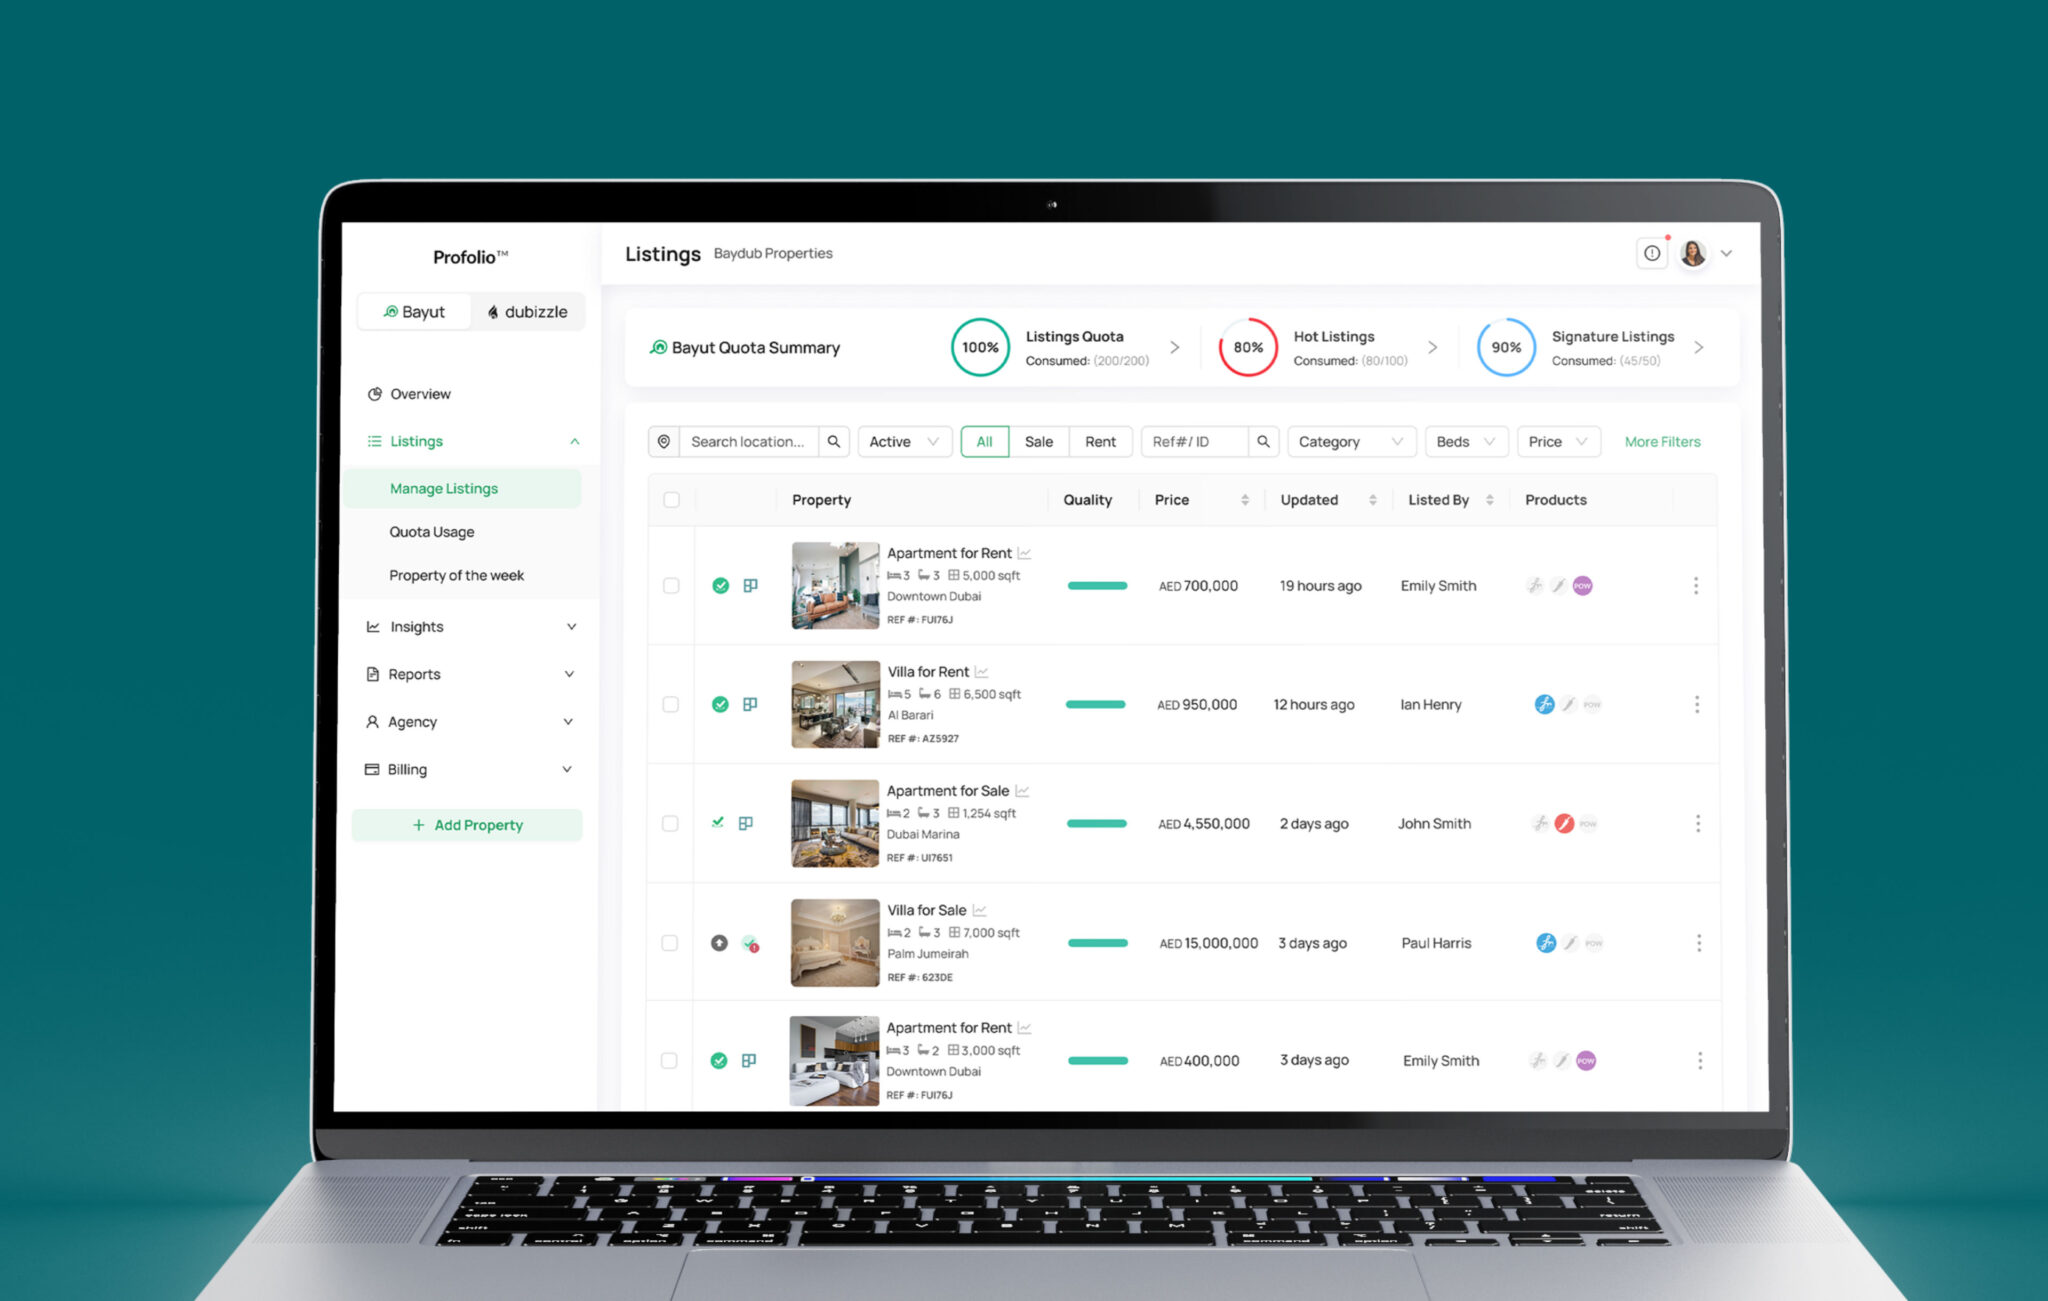Collapse the Listings sidebar section

click(574, 441)
